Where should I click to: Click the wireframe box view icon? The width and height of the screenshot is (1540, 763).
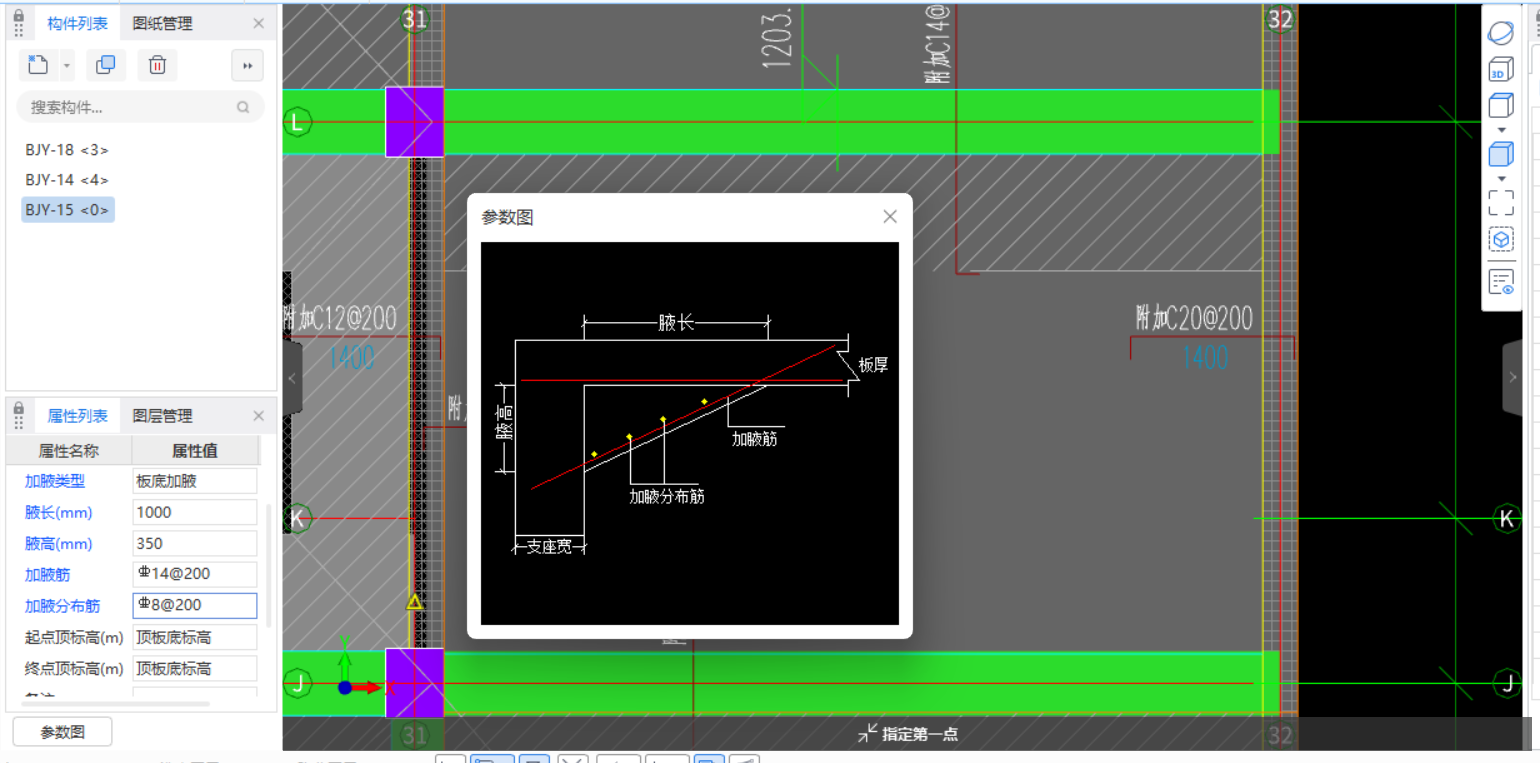point(1501,105)
